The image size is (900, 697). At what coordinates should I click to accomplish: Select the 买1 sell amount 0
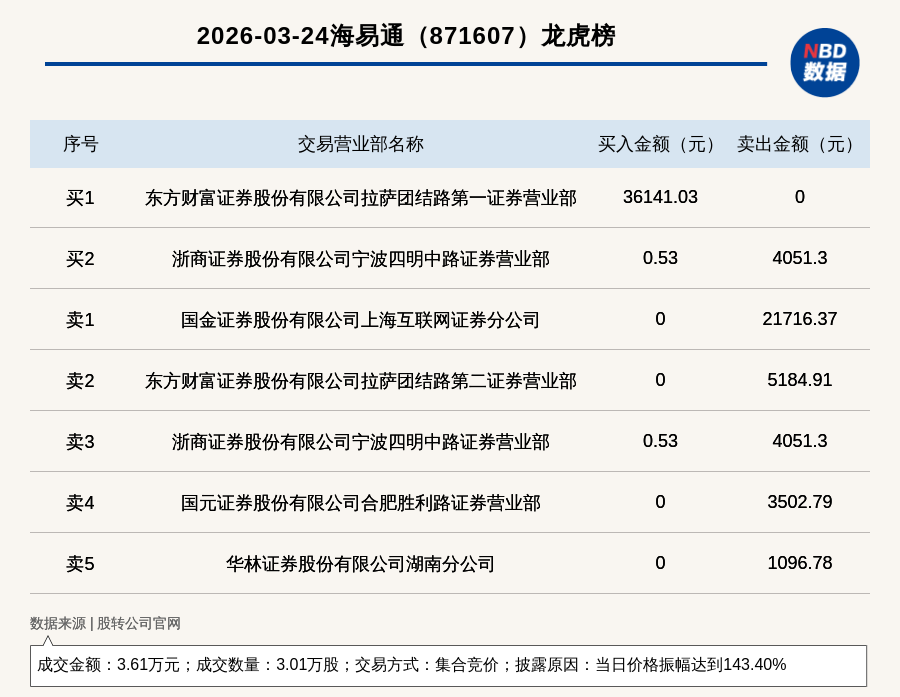pyautogui.click(x=800, y=197)
